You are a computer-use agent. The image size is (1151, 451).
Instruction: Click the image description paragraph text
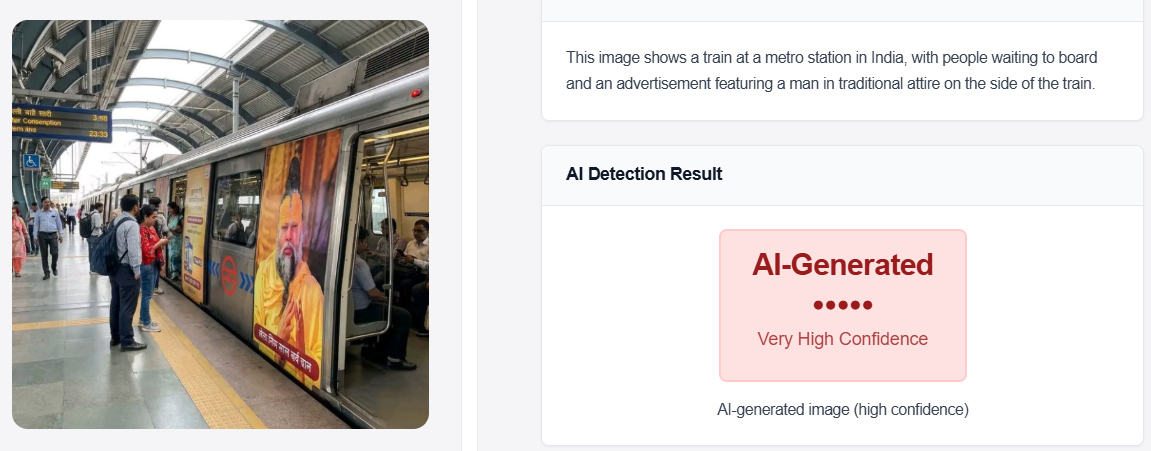coord(830,70)
